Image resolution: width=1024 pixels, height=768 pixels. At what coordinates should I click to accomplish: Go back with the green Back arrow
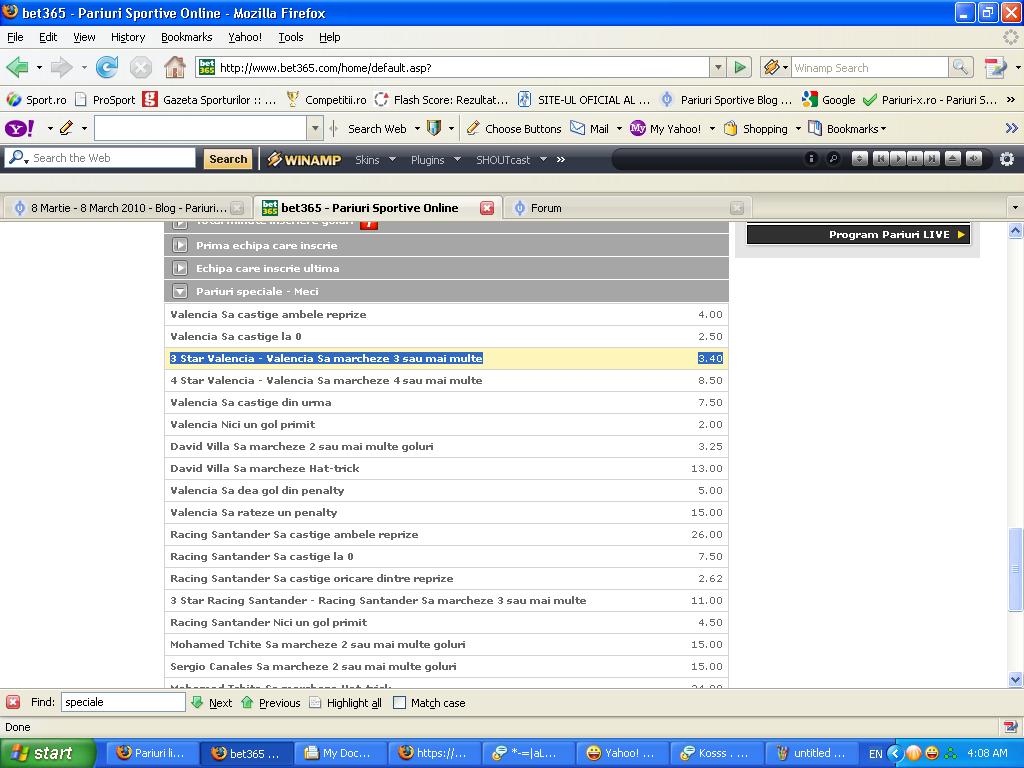18,67
